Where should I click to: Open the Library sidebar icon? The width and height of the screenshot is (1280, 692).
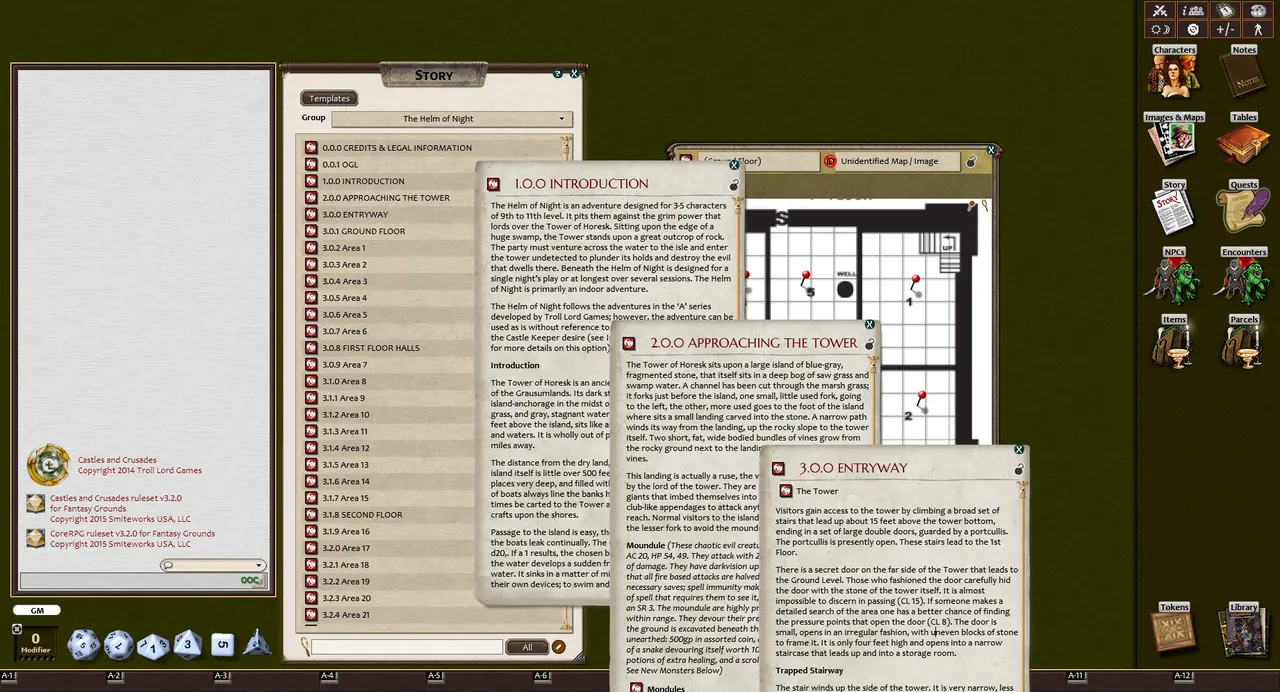coord(1243,630)
